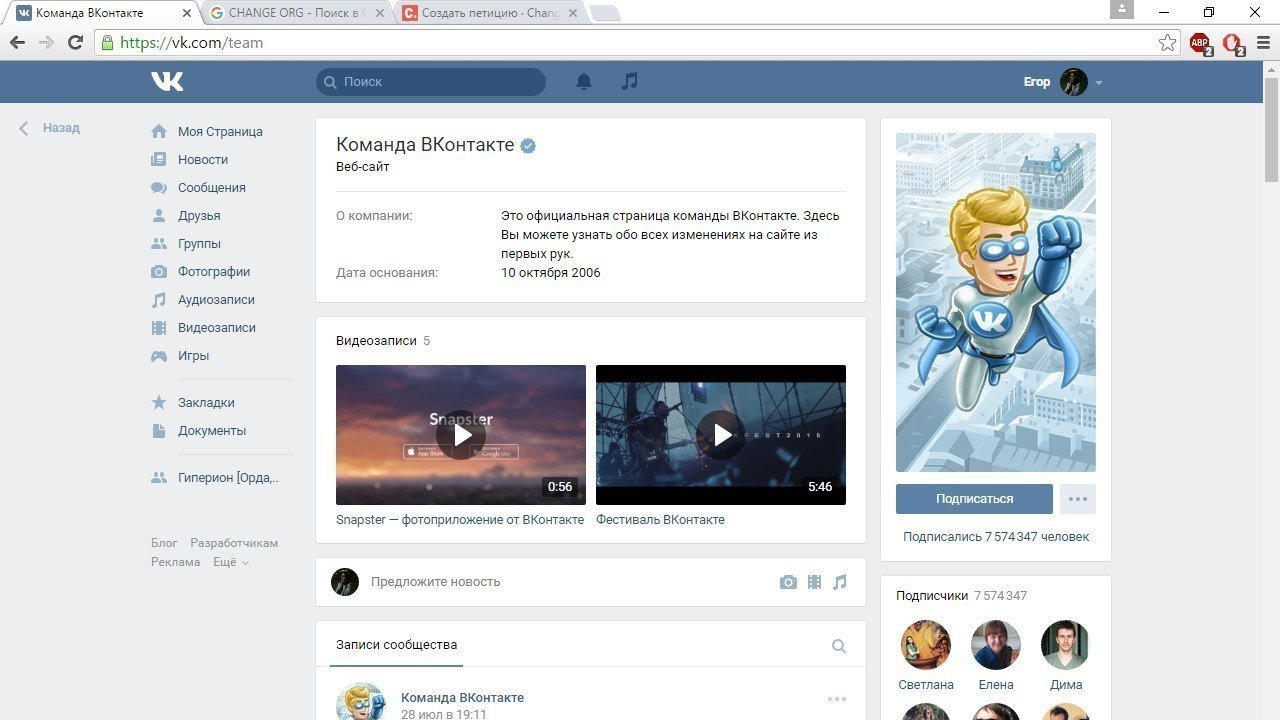
Task: Open the Команда ВКонтакте post author link
Action: click(462, 698)
